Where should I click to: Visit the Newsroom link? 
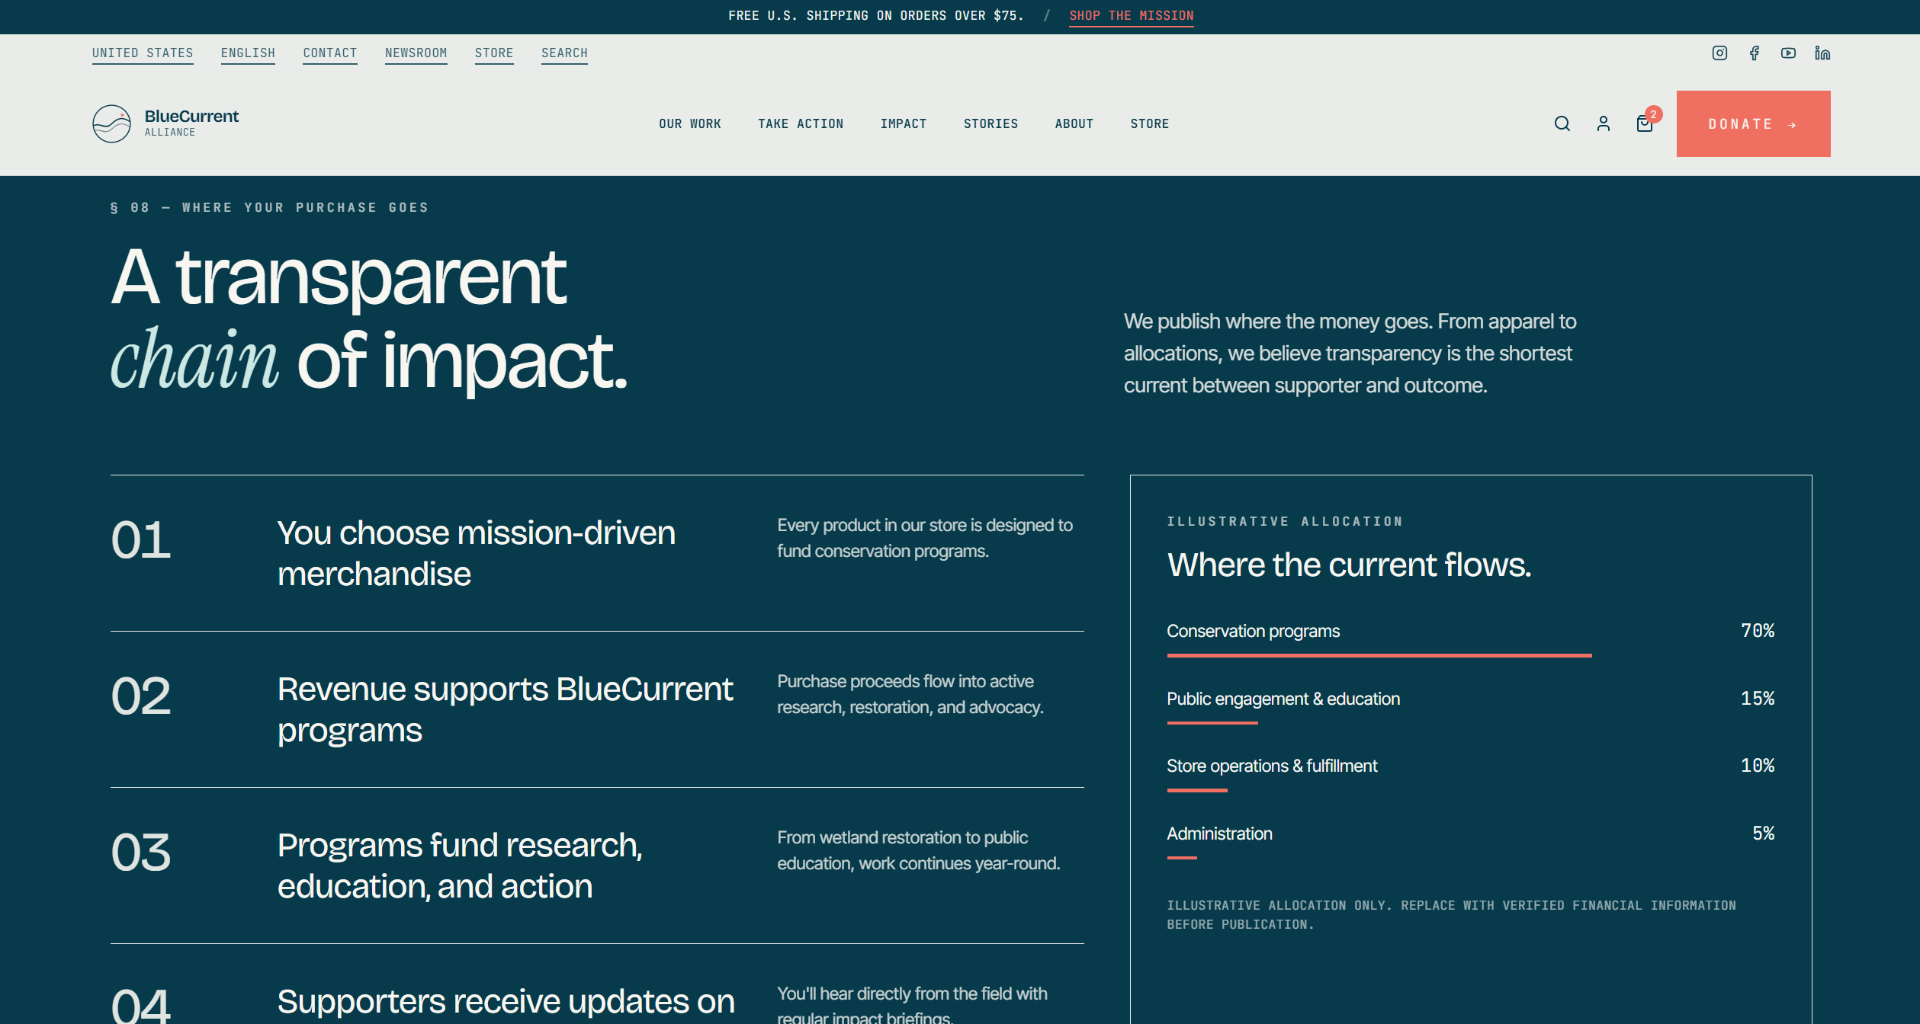point(416,53)
